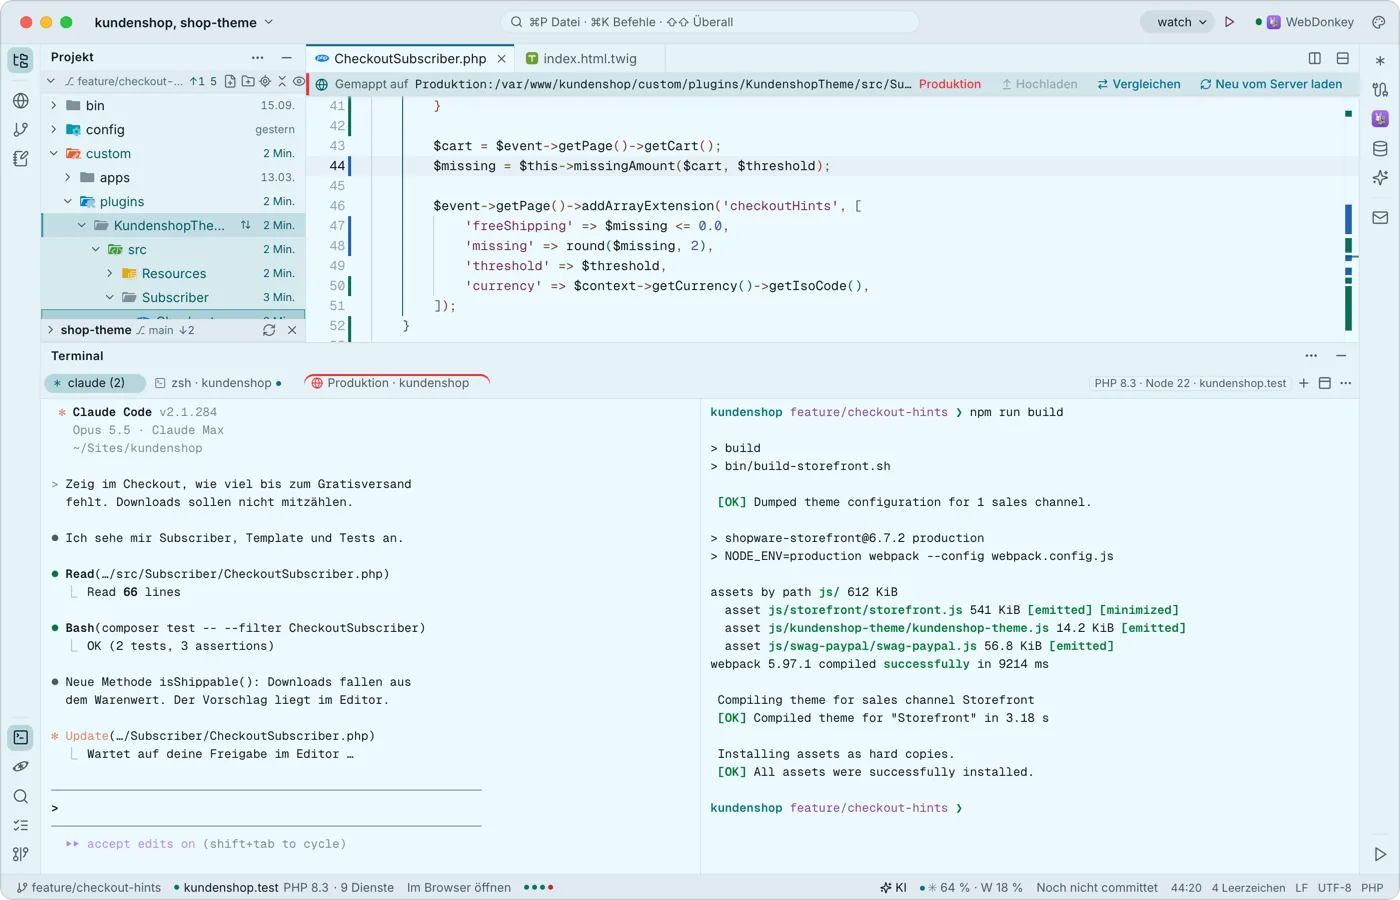Image resolution: width=1400 pixels, height=900 pixels.
Task: Select the zsh · kundenshop terminal tab
Action: click(218, 383)
